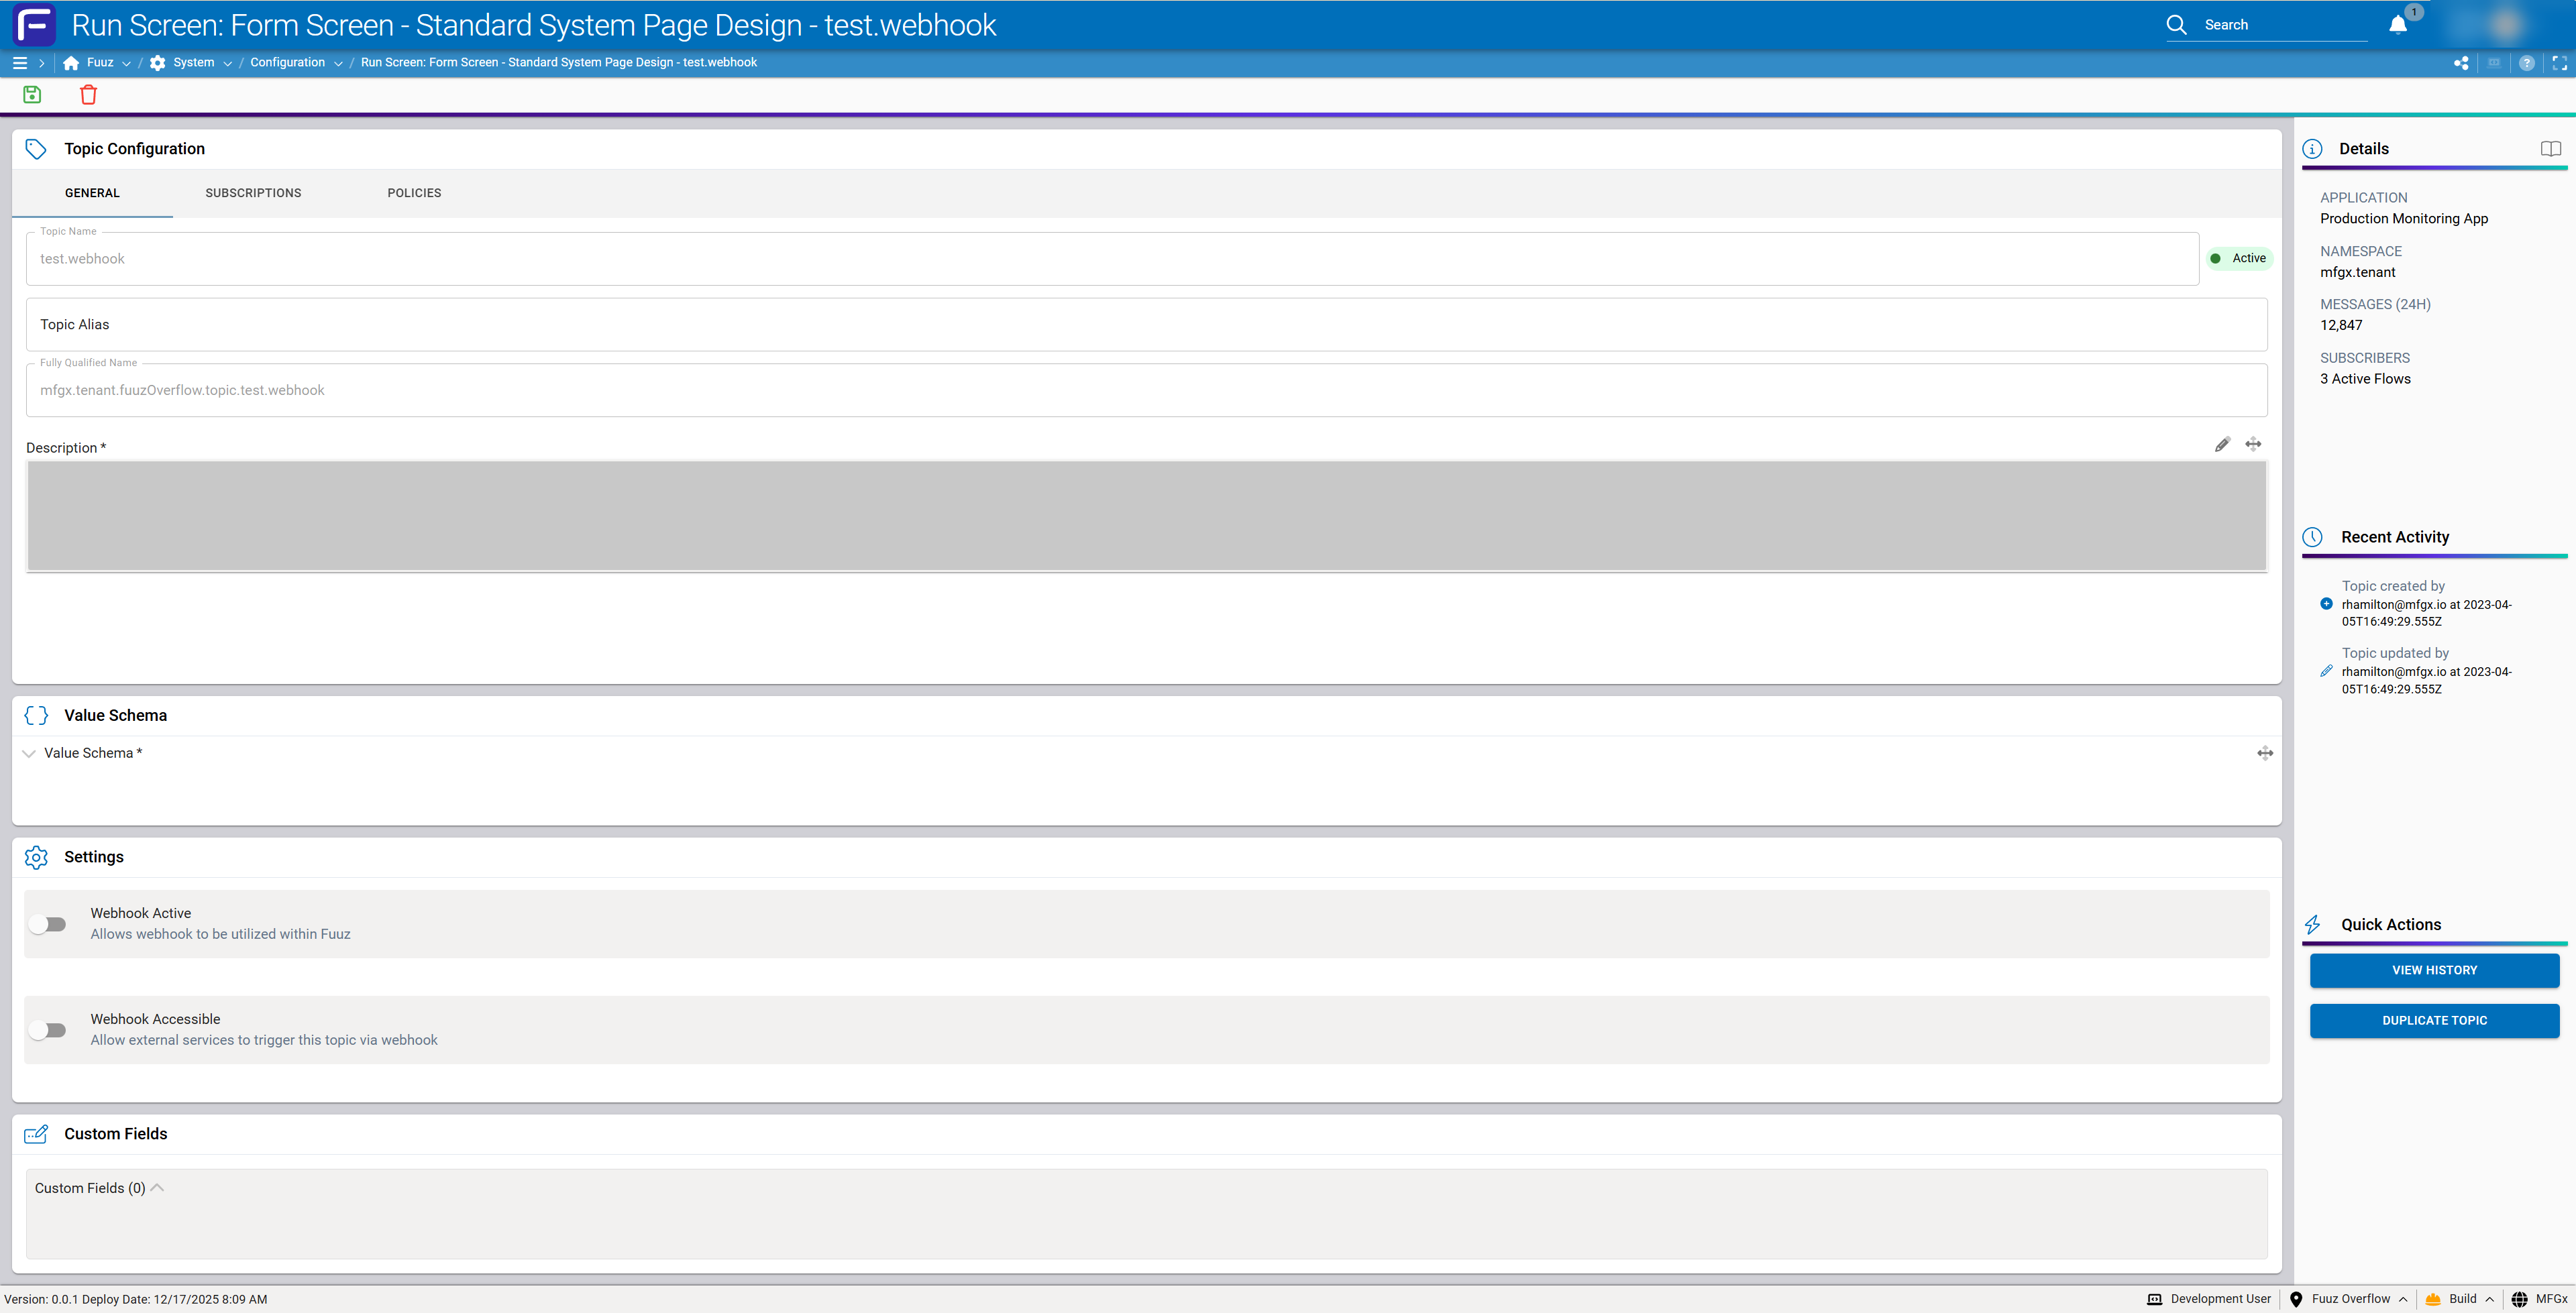Expand the Value Schema chevron
2576x1313 pixels.
tap(29, 754)
